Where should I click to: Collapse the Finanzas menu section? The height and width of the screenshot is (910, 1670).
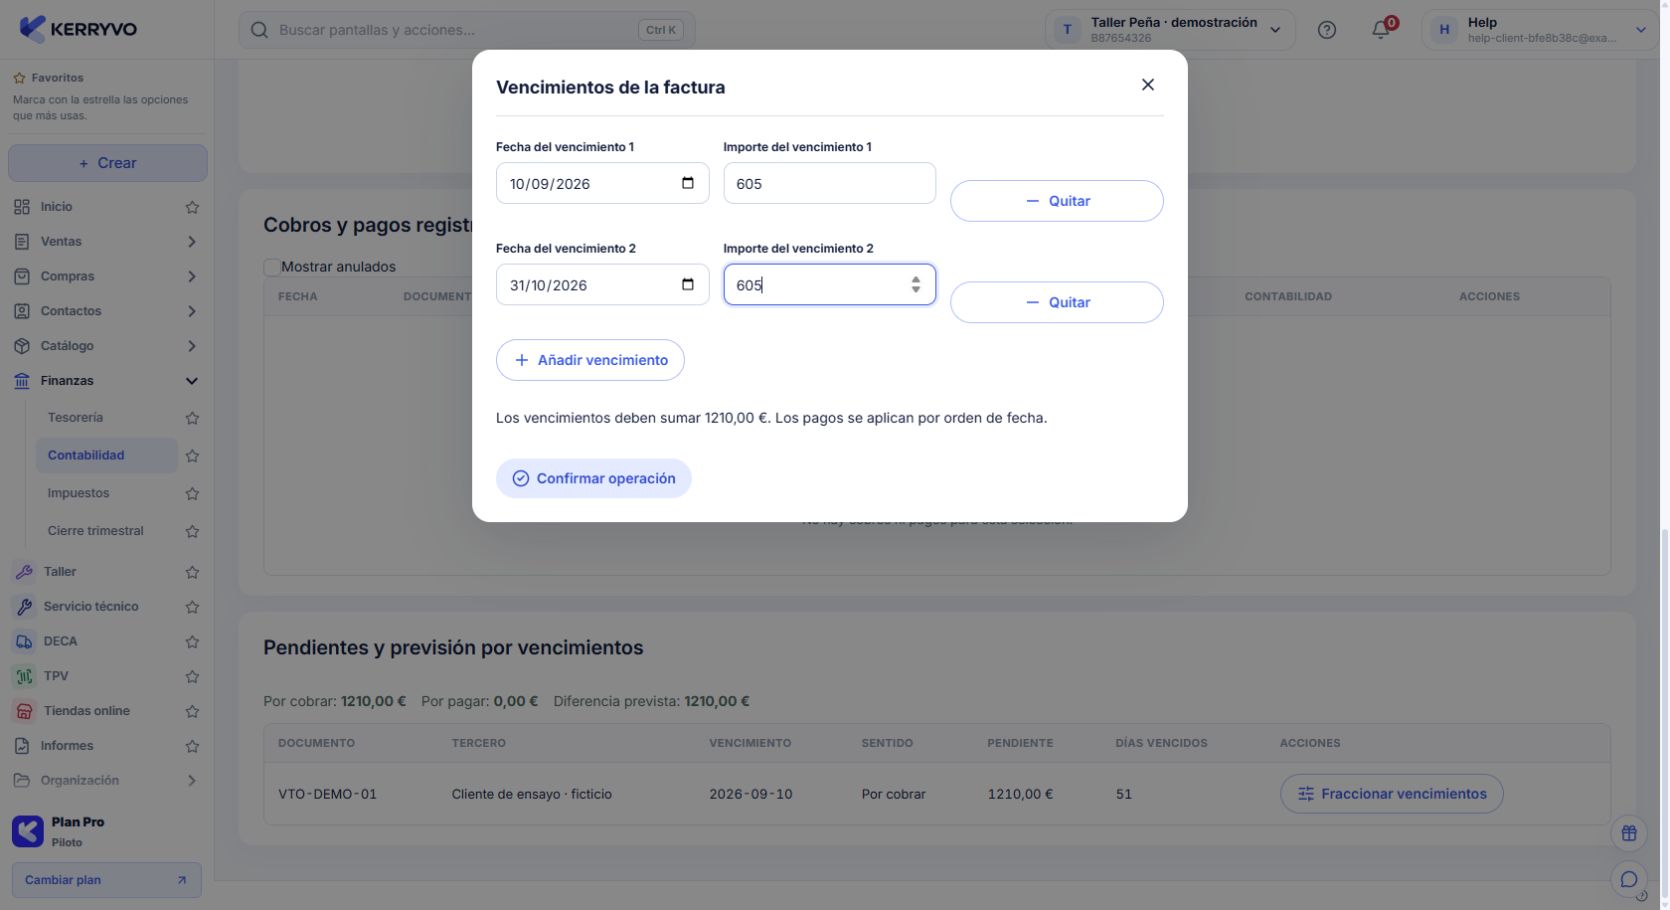(x=191, y=381)
